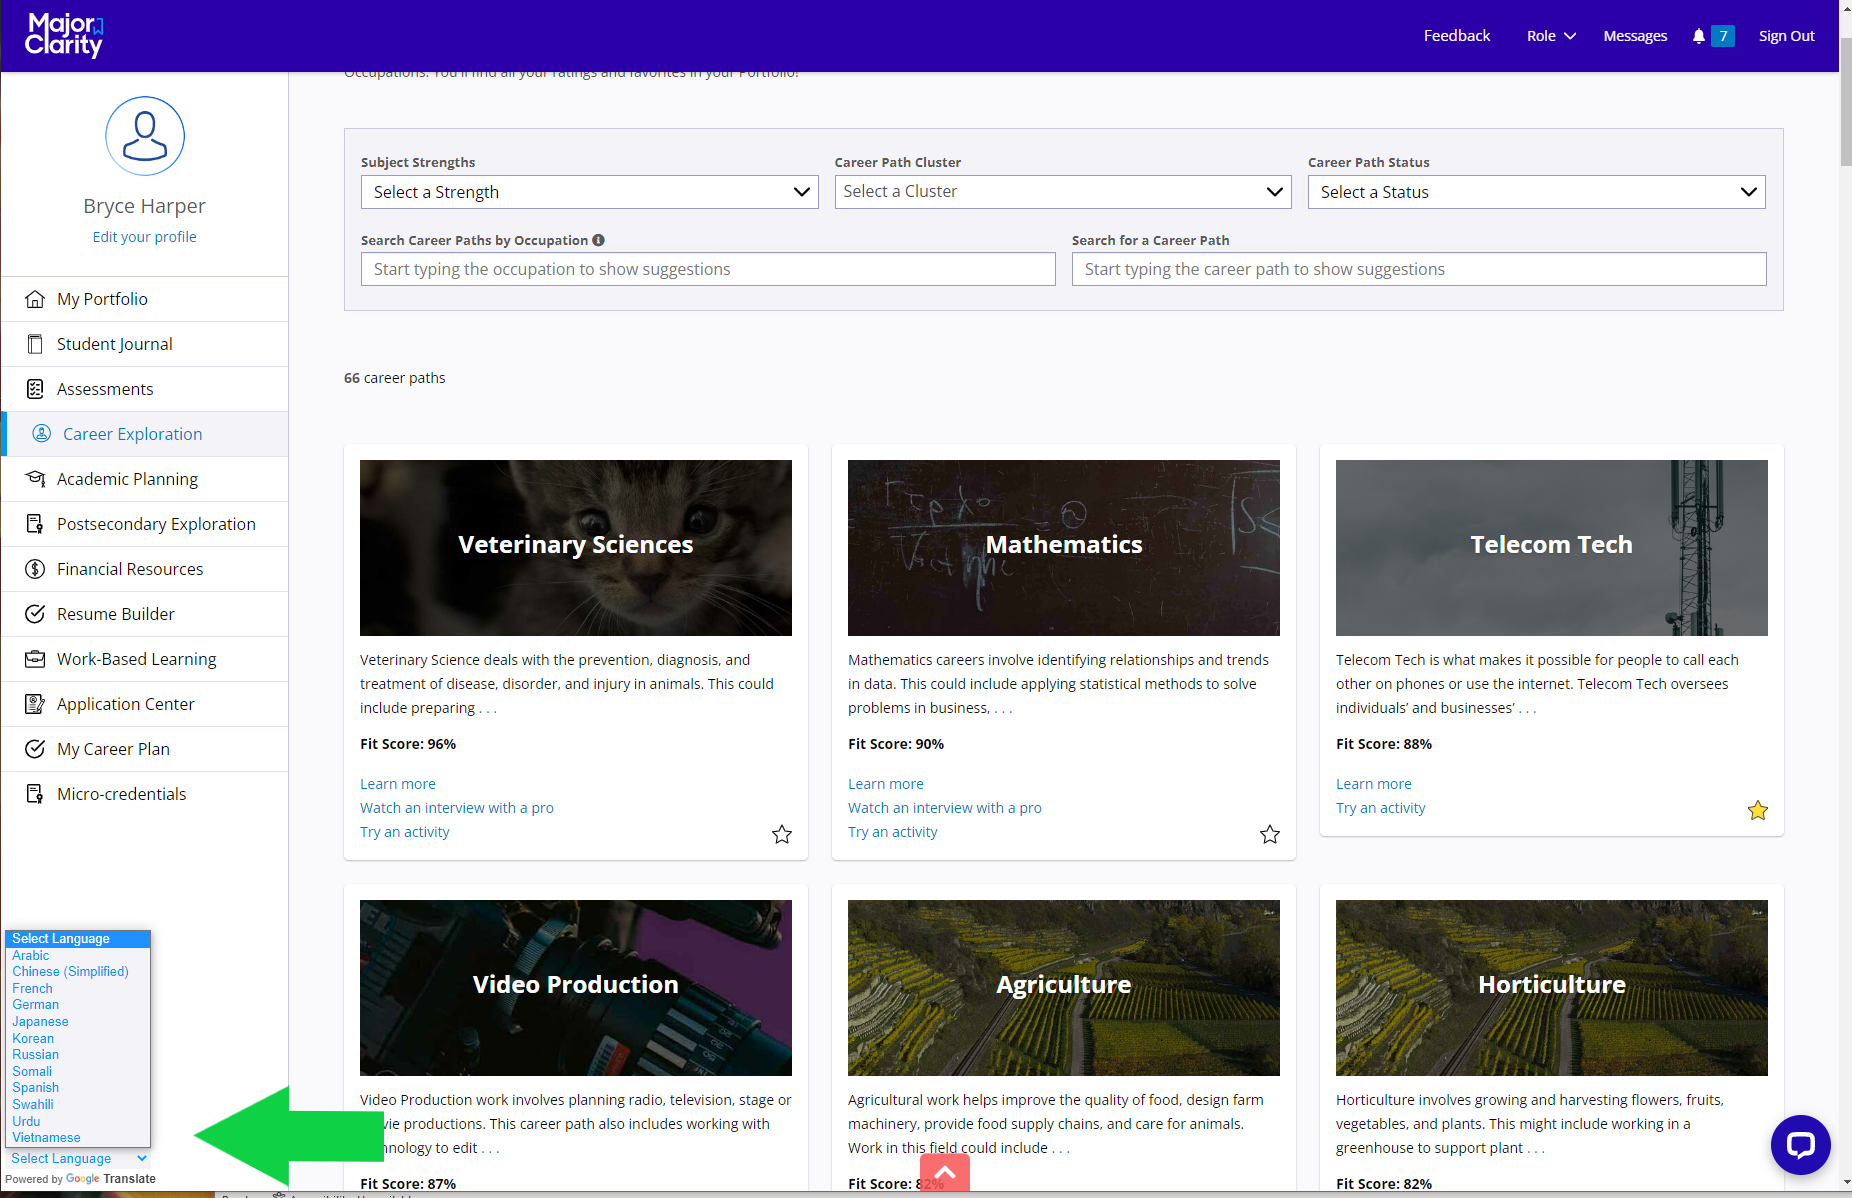This screenshot has height=1198, width=1852.
Task: Click the info icon beside Search by Occupation
Action: coord(598,240)
